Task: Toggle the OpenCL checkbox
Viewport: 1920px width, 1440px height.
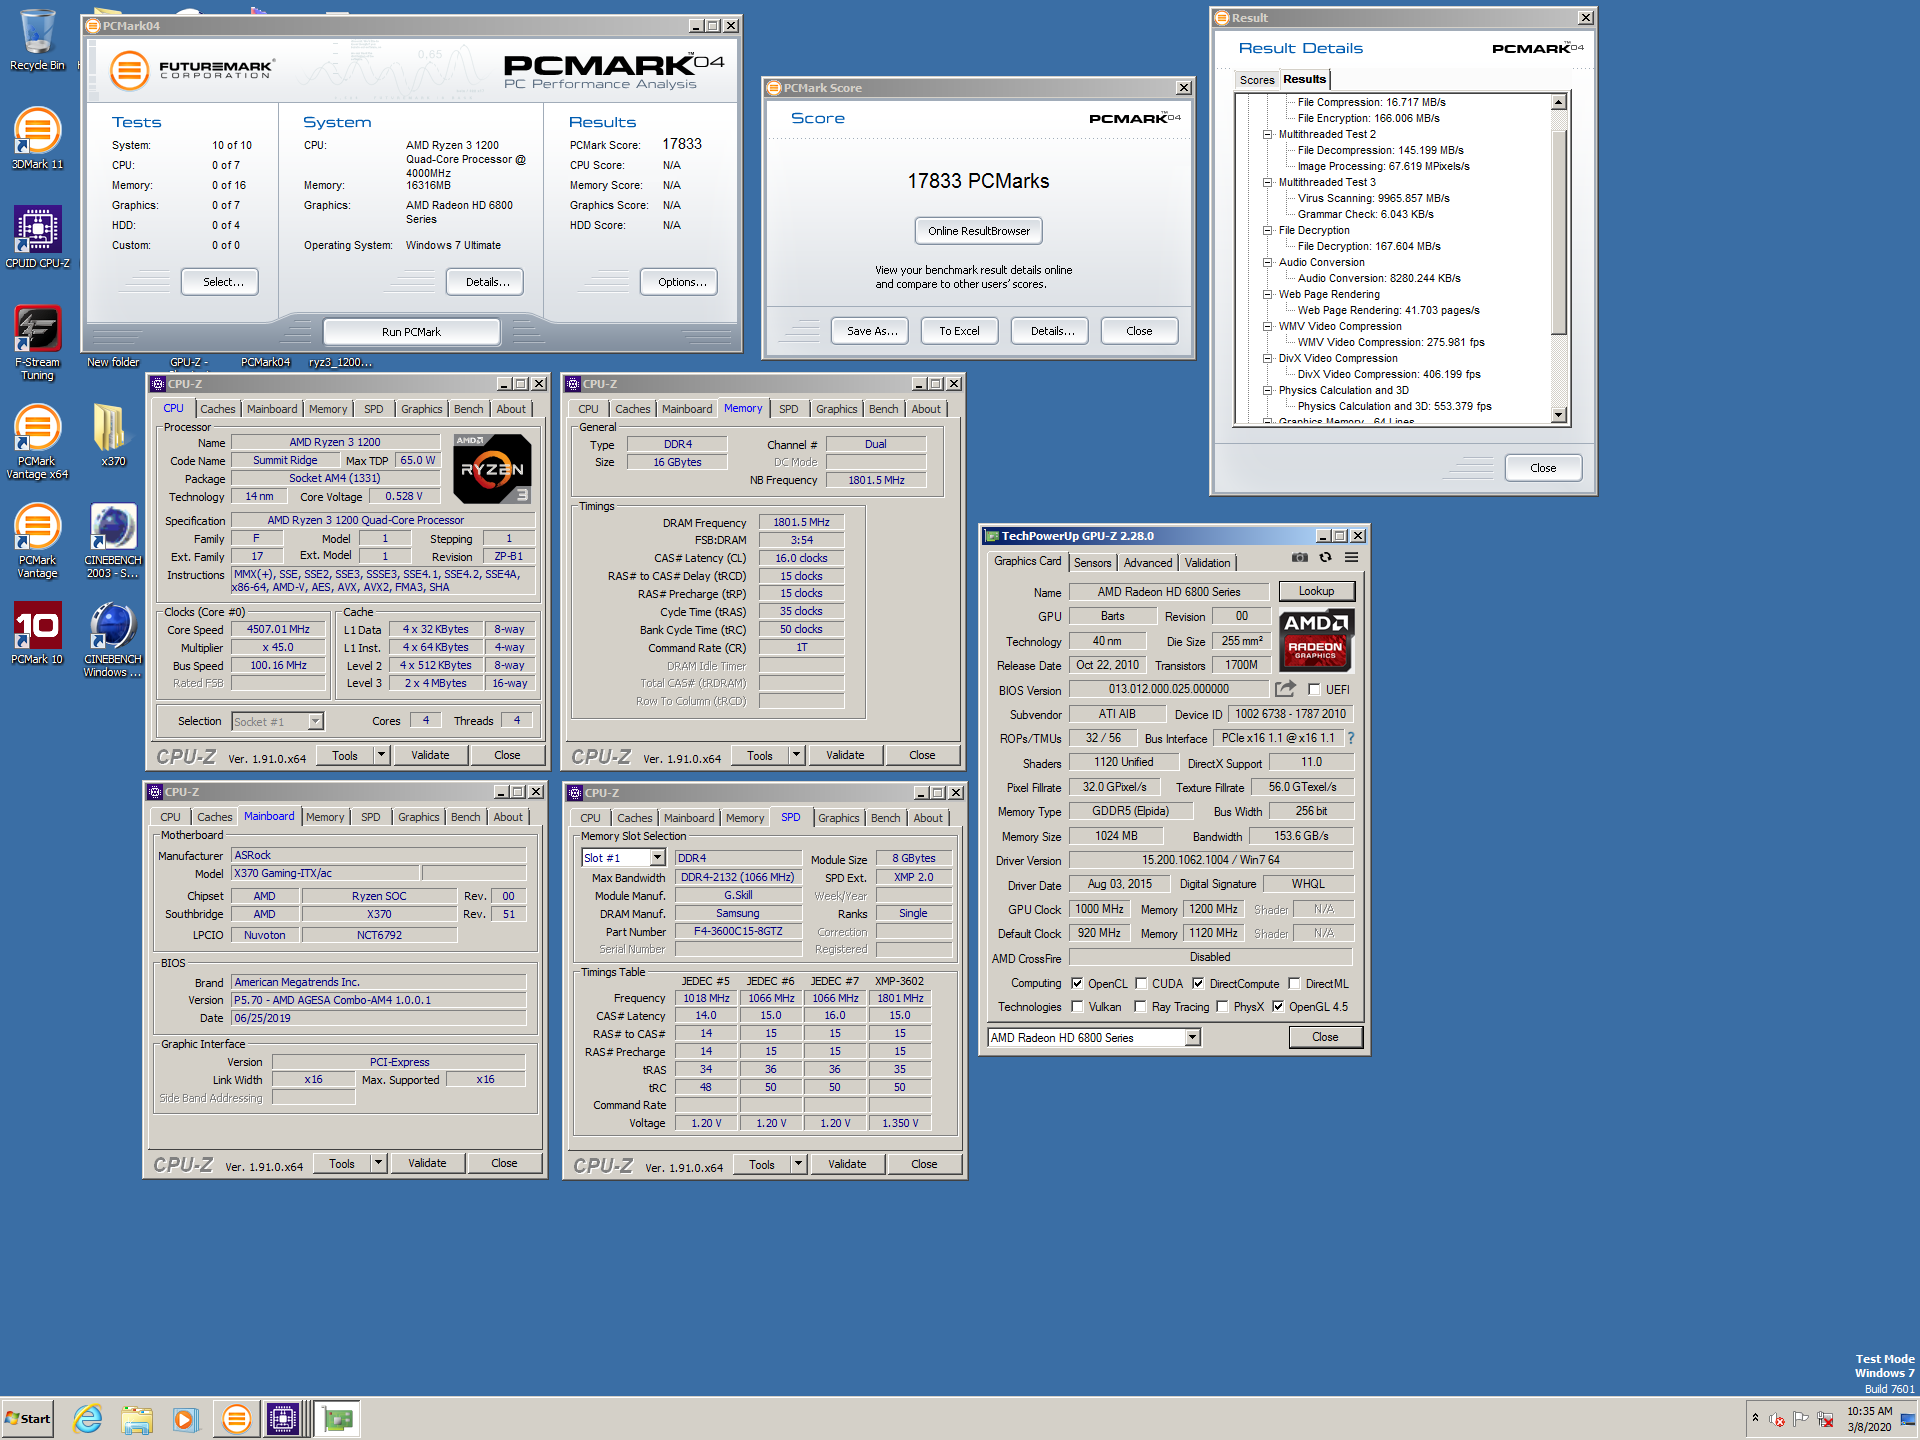Action: point(1077,983)
